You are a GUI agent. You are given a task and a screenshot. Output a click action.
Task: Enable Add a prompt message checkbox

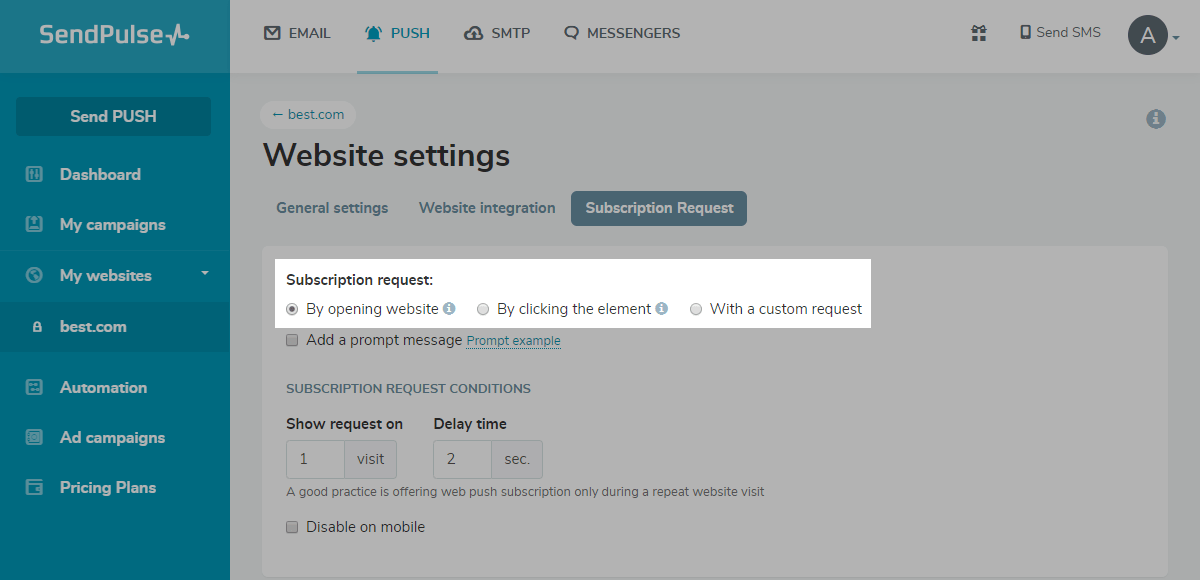coord(292,340)
